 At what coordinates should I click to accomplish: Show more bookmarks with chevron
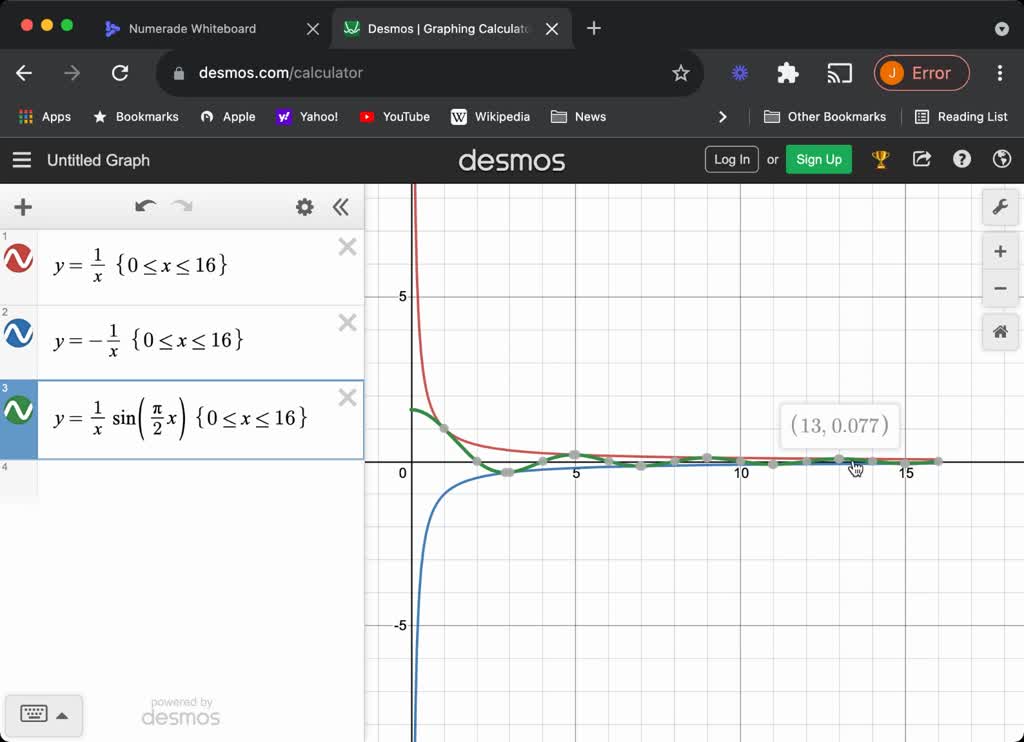point(723,117)
